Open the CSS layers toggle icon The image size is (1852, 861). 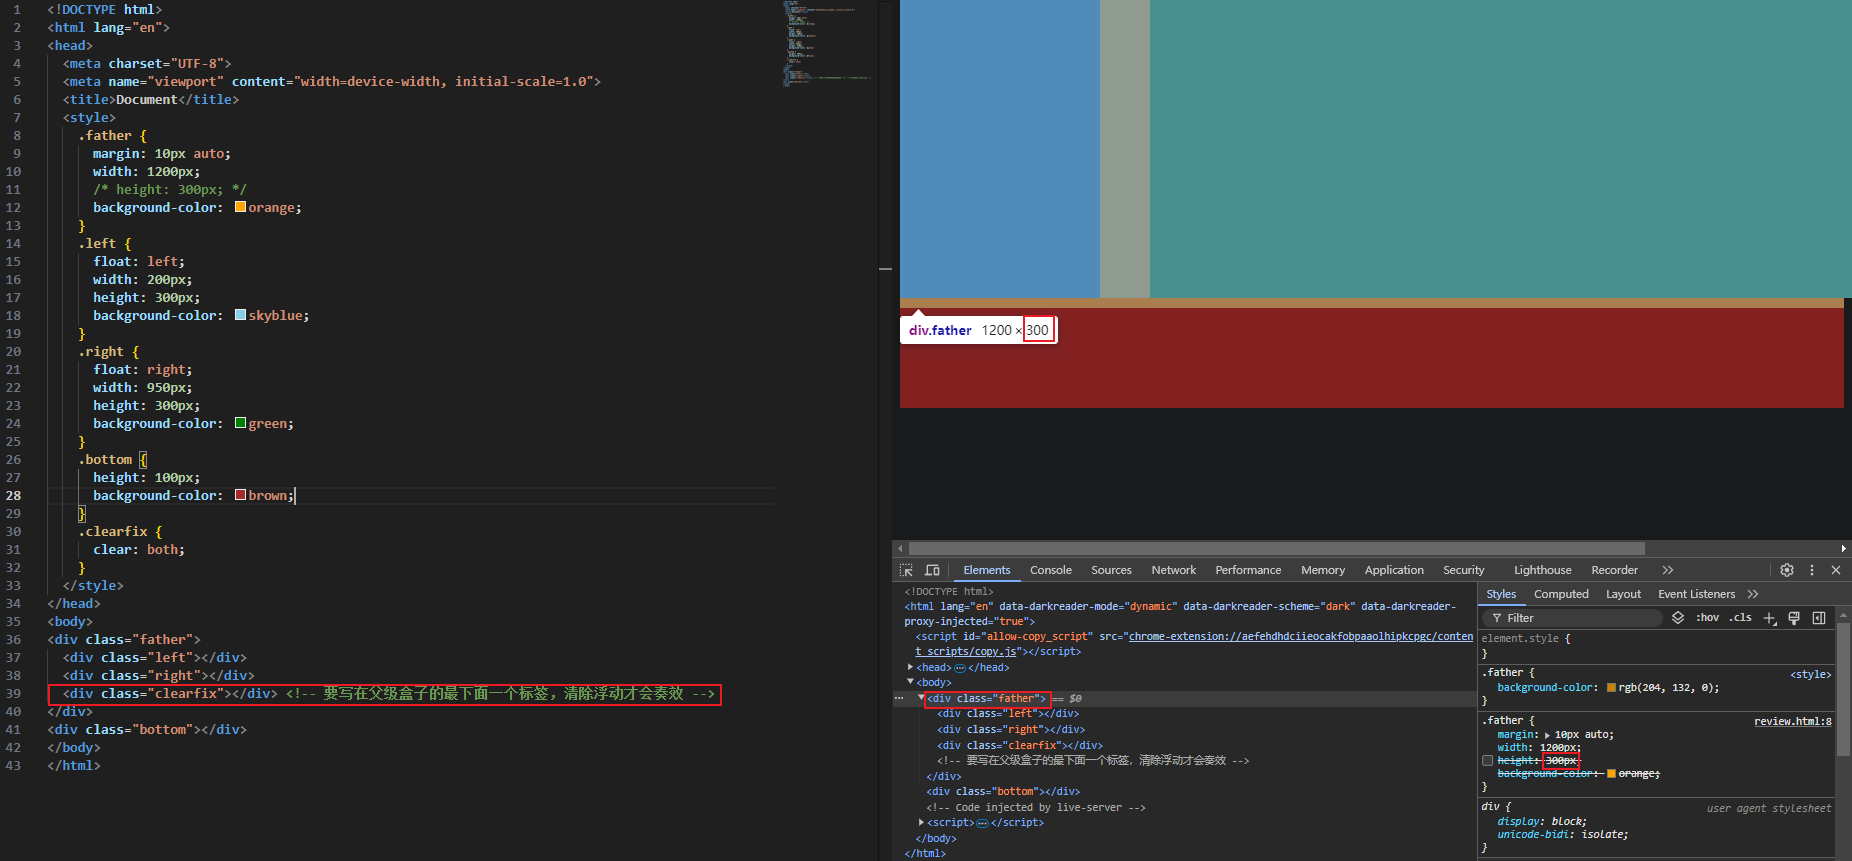[x=1678, y=618]
